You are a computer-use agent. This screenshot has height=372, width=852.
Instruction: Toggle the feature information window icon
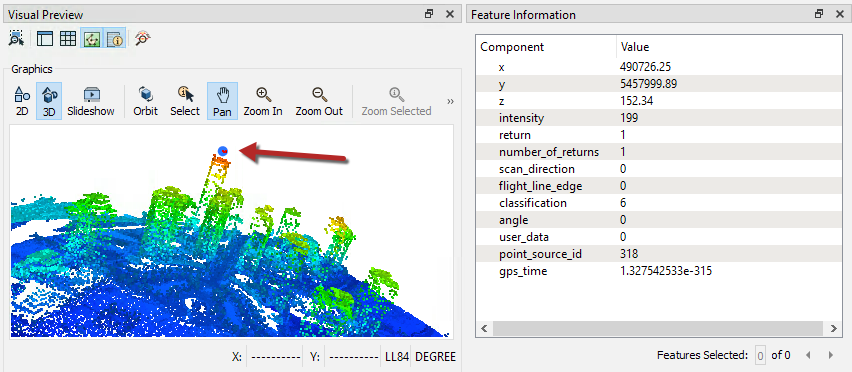point(115,39)
